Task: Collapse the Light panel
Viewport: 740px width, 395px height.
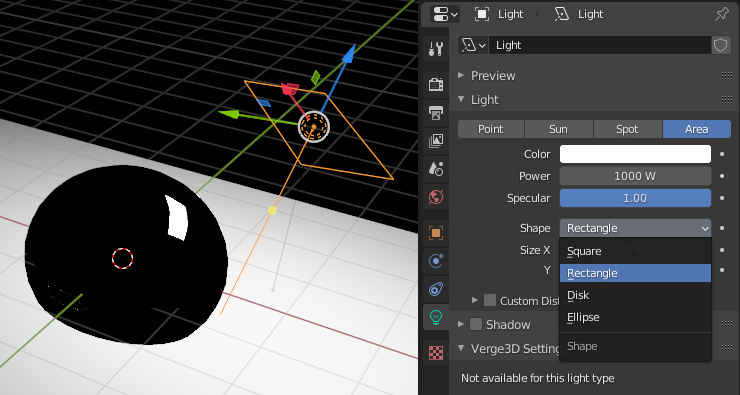Action: (461, 99)
